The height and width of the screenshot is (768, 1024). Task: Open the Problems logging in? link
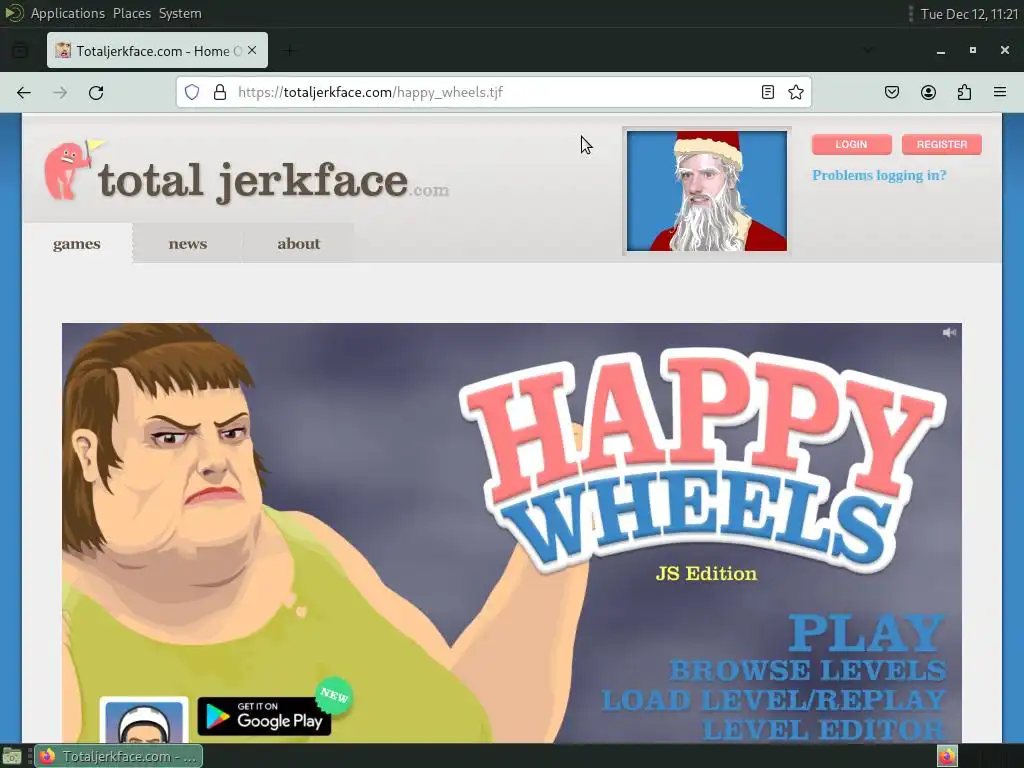click(879, 175)
